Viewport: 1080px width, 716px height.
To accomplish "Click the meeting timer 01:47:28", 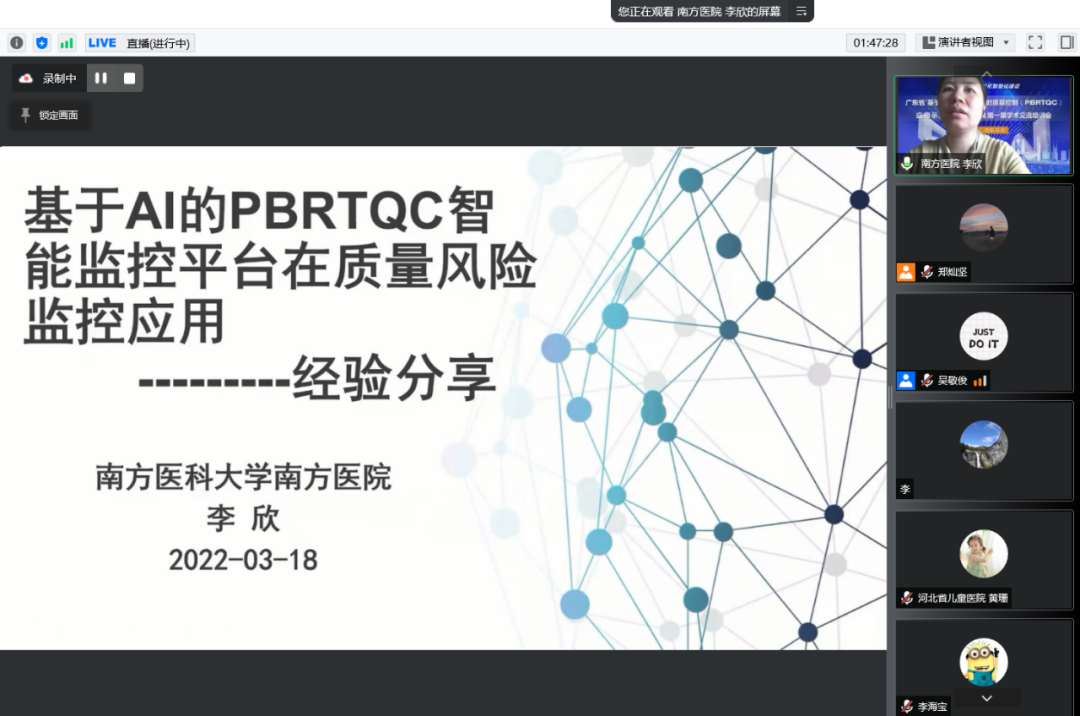I will coord(876,42).
